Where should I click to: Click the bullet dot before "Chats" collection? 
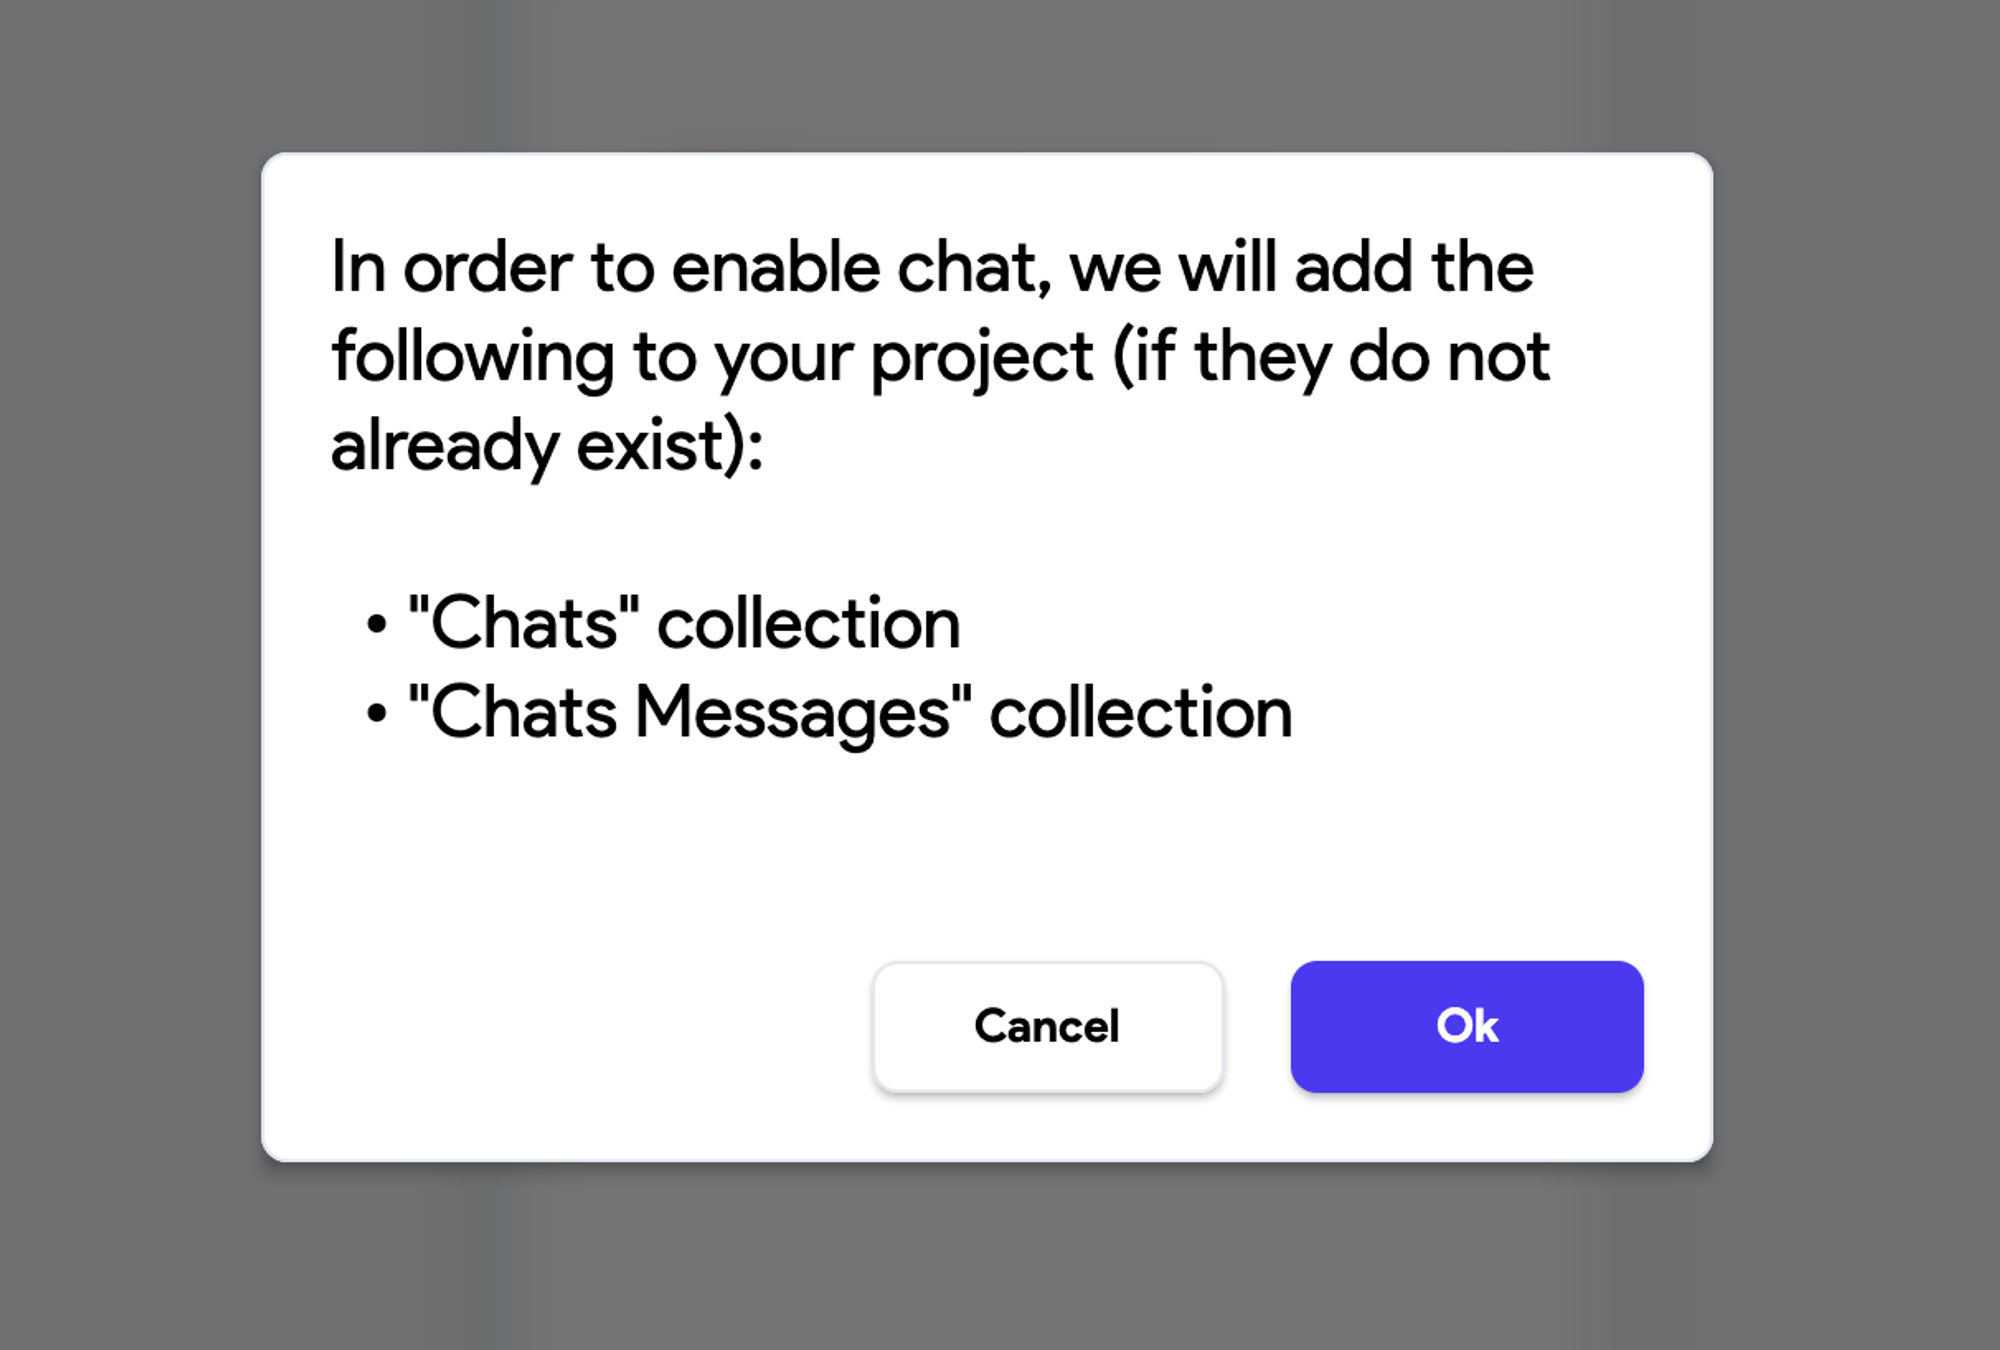coord(376,625)
